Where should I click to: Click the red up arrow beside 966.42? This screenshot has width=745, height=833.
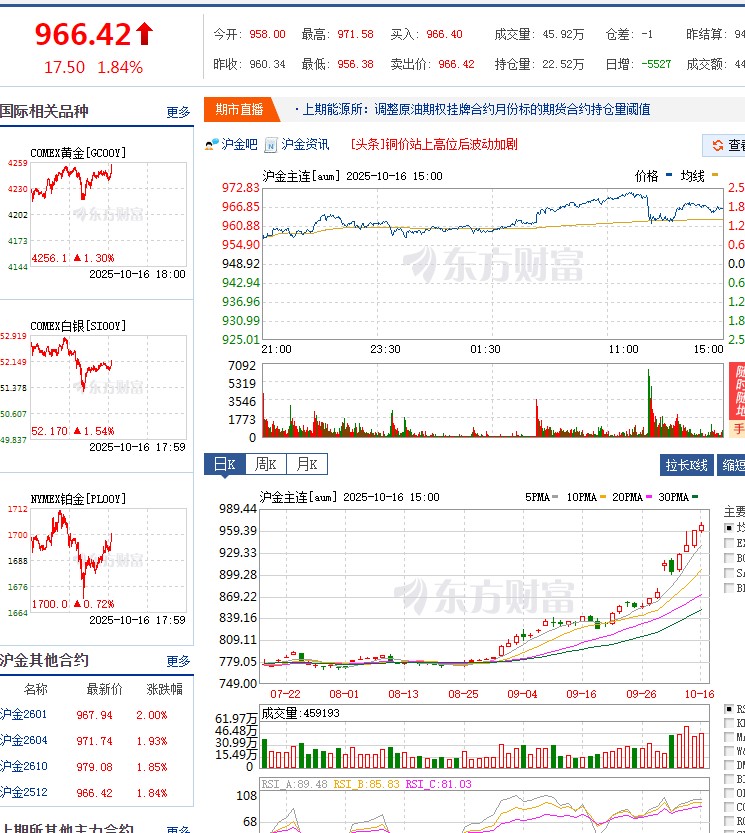tap(145, 35)
